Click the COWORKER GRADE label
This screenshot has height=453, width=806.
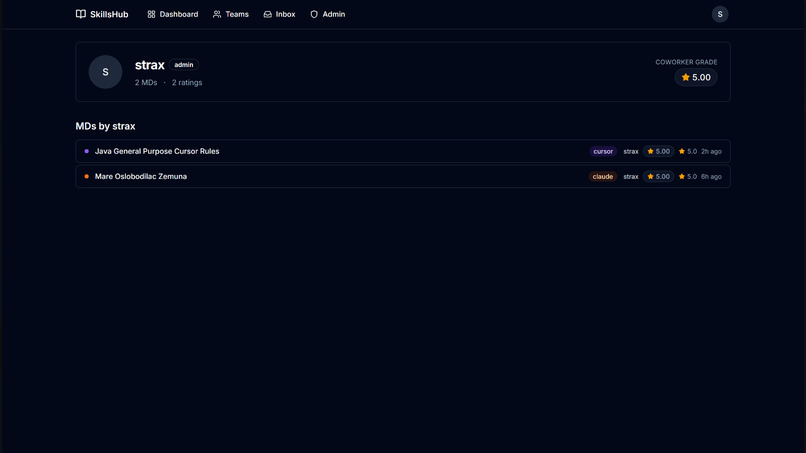(686, 62)
